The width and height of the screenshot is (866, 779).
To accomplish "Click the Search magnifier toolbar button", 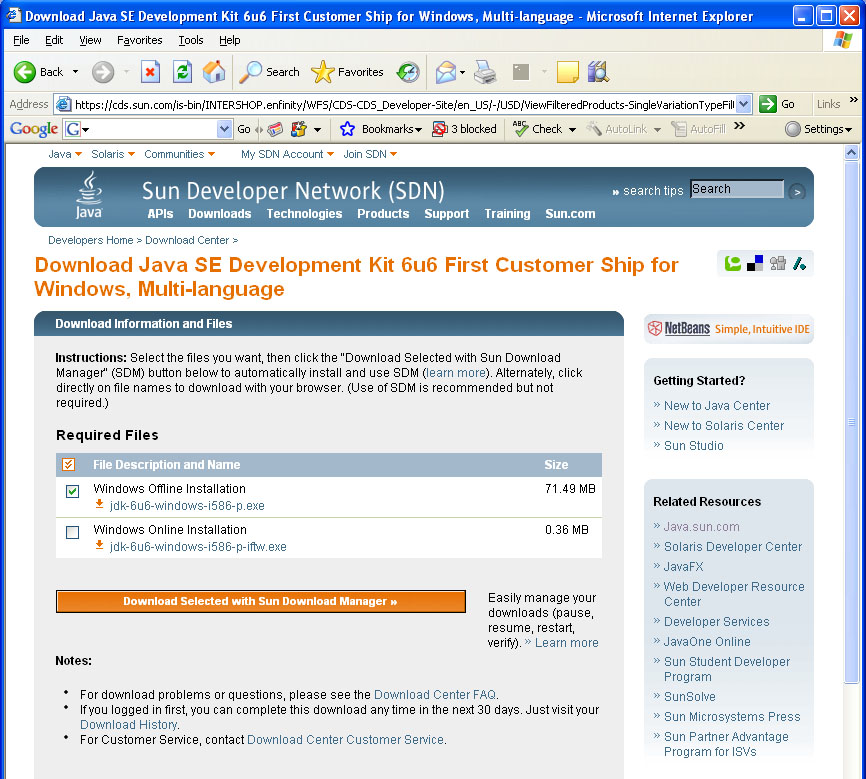I will [x=270, y=72].
